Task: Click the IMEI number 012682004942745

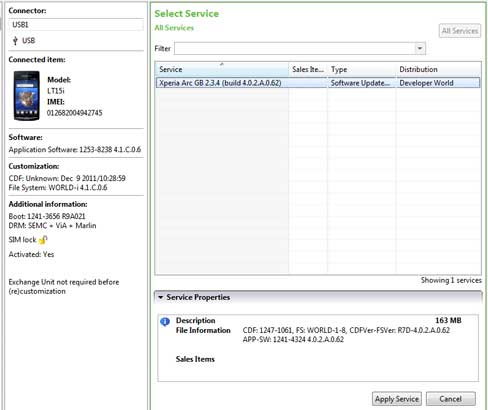Action: tap(74, 113)
